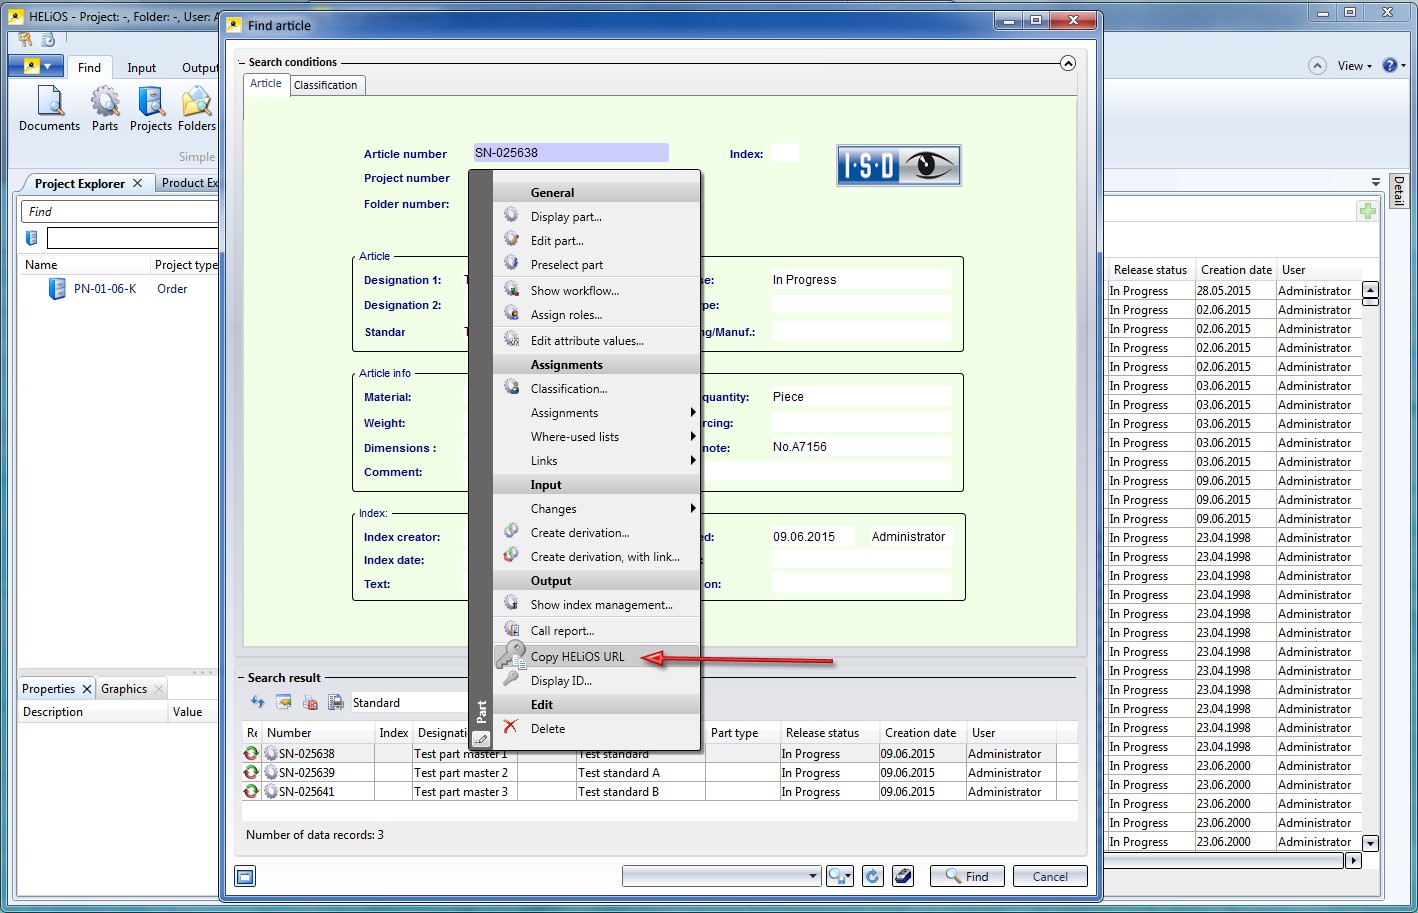The height and width of the screenshot is (913, 1418).
Task: Click the green plus icon at top right
Action: [x=1367, y=211]
